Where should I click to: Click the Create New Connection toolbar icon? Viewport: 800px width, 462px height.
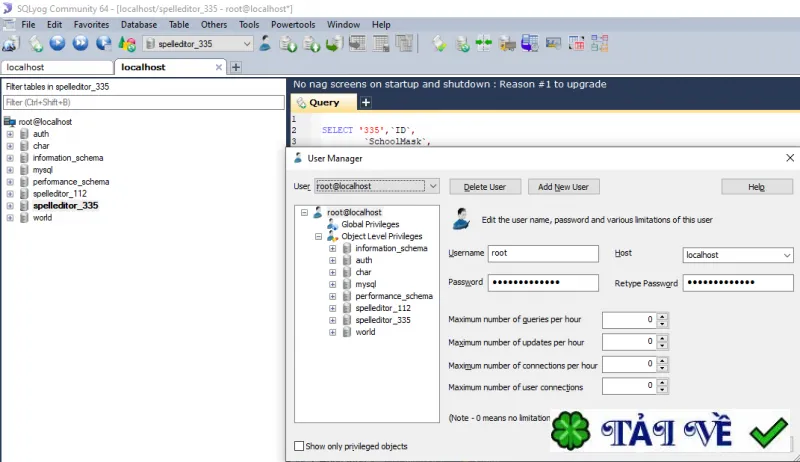pos(11,44)
